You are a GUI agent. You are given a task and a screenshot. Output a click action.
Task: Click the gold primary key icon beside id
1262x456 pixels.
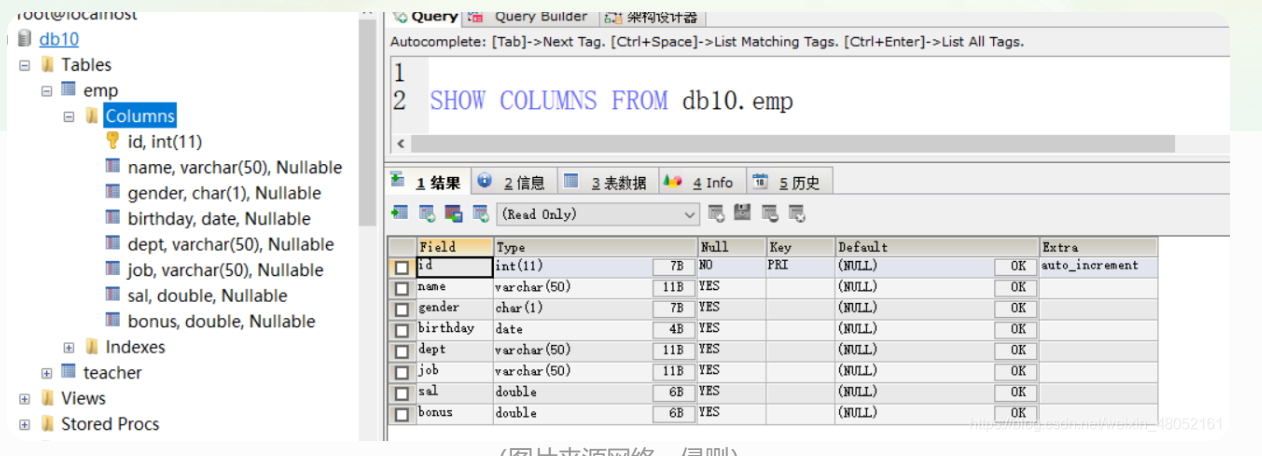[x=113, y=142]
